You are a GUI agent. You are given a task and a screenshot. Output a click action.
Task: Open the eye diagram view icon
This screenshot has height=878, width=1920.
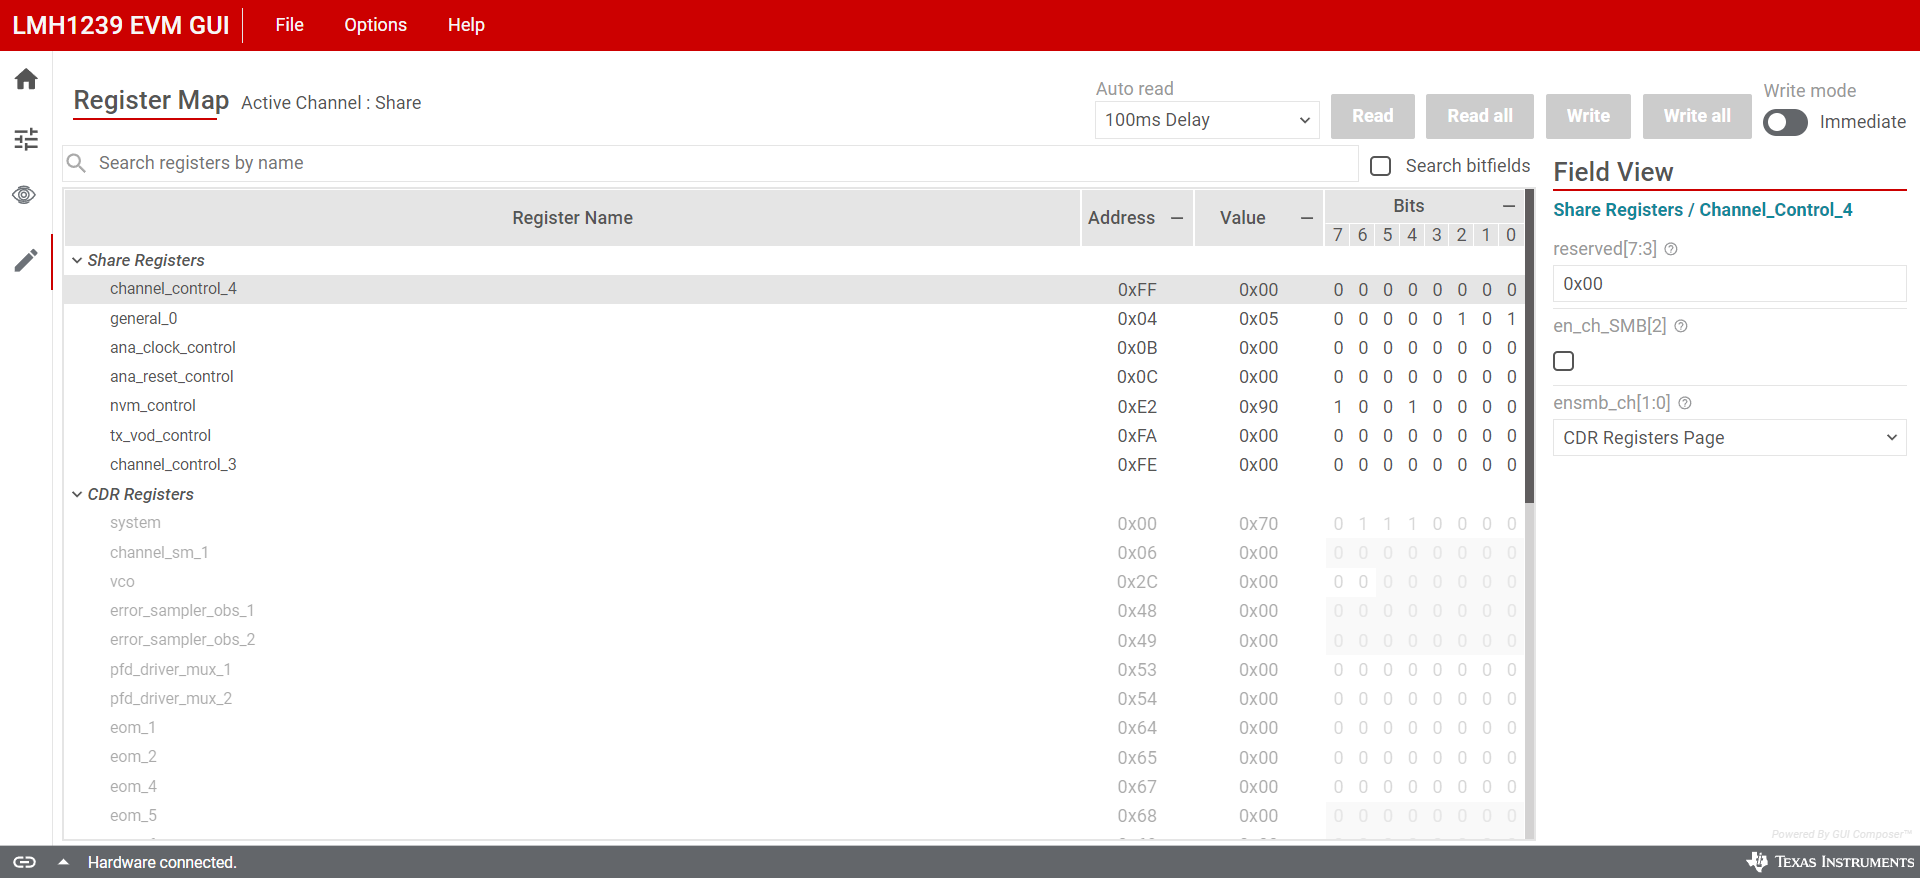click(25, 195)
